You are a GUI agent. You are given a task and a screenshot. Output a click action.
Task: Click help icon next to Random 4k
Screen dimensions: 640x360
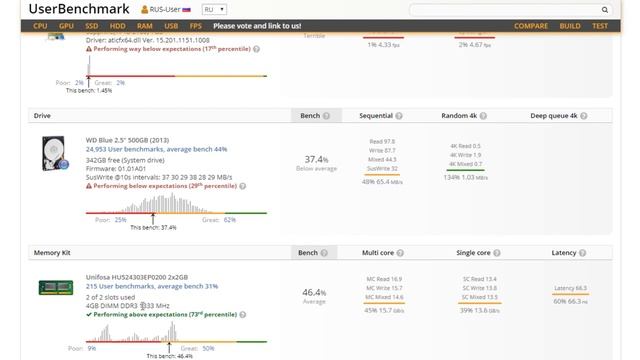[483, 116]
